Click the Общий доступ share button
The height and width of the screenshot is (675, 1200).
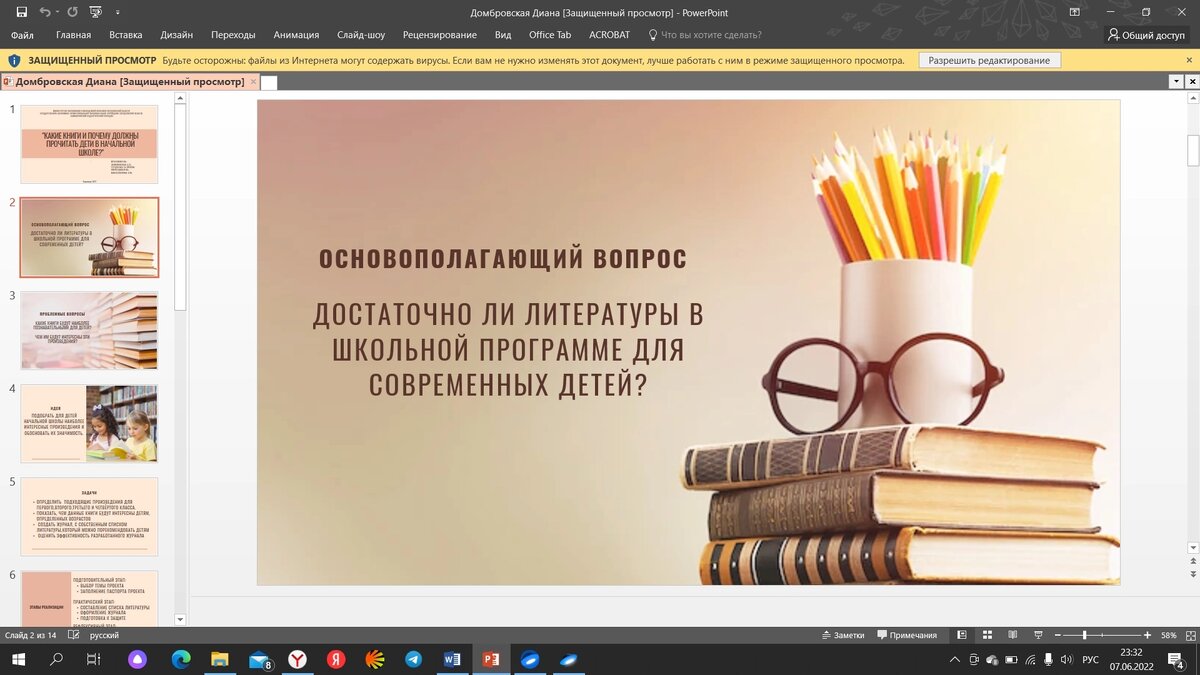tap(1146, 34)
